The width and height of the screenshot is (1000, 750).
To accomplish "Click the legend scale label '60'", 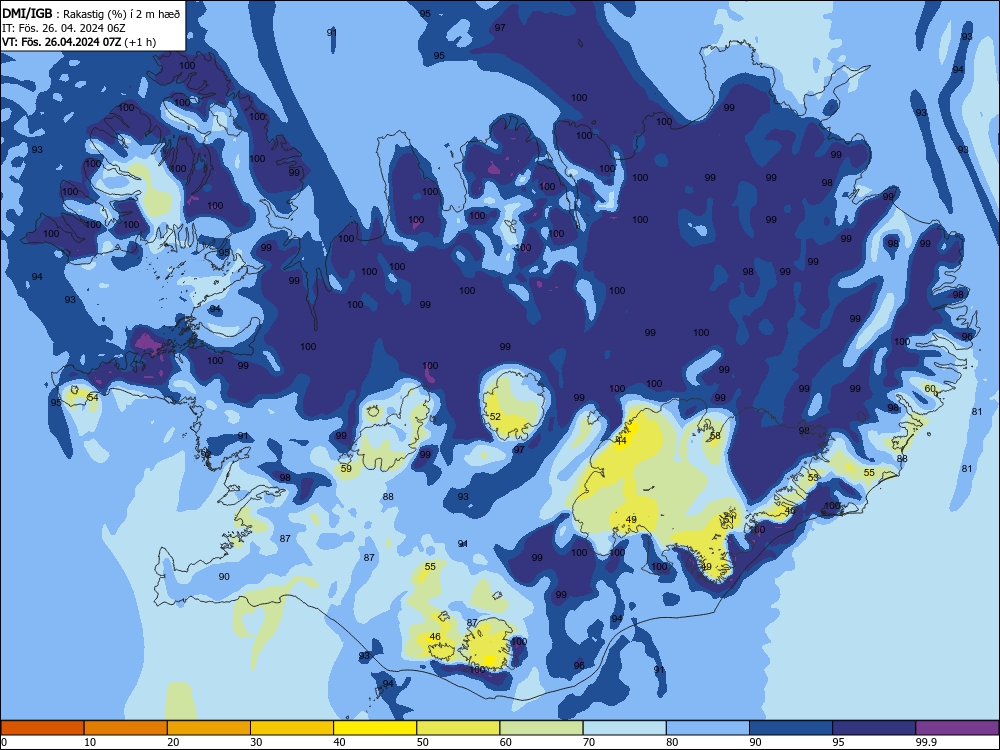I will click(506, 742).
